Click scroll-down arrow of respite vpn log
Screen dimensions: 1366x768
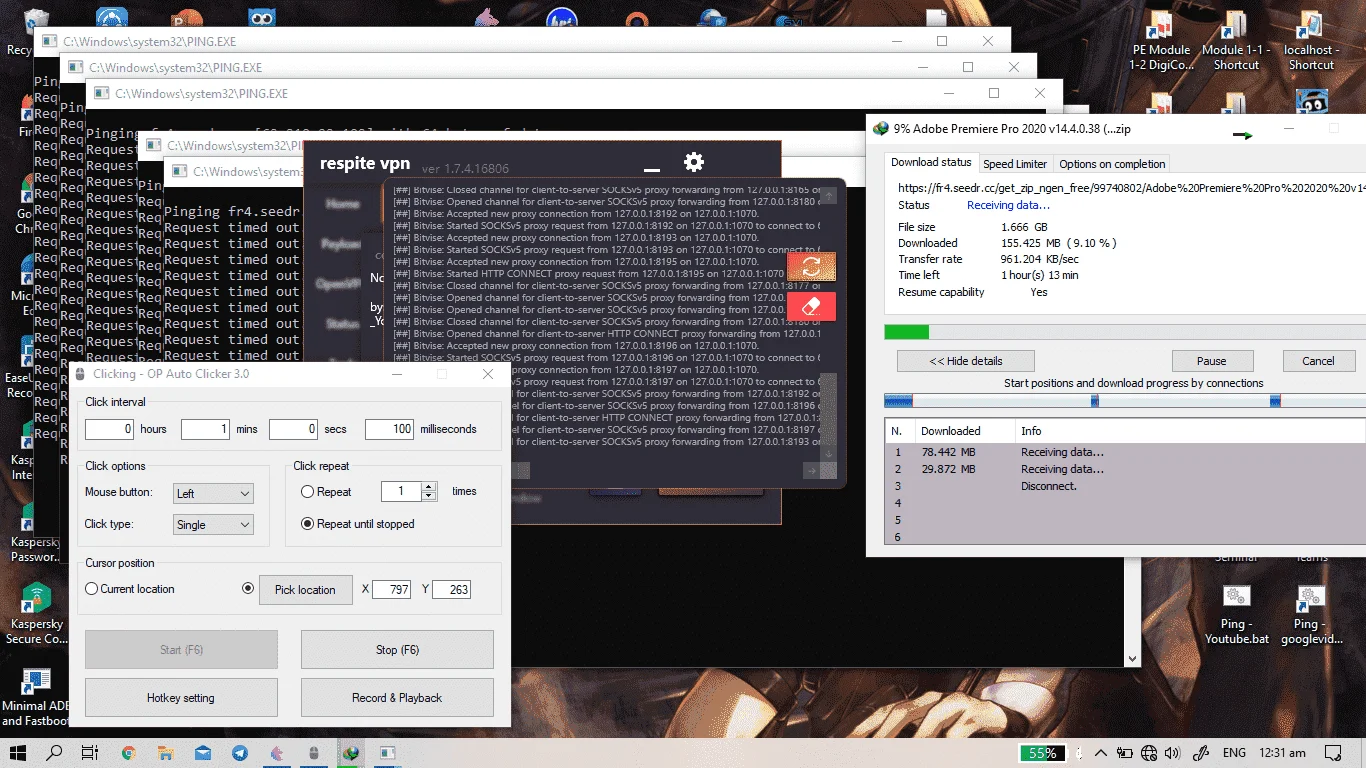point(828,452)
